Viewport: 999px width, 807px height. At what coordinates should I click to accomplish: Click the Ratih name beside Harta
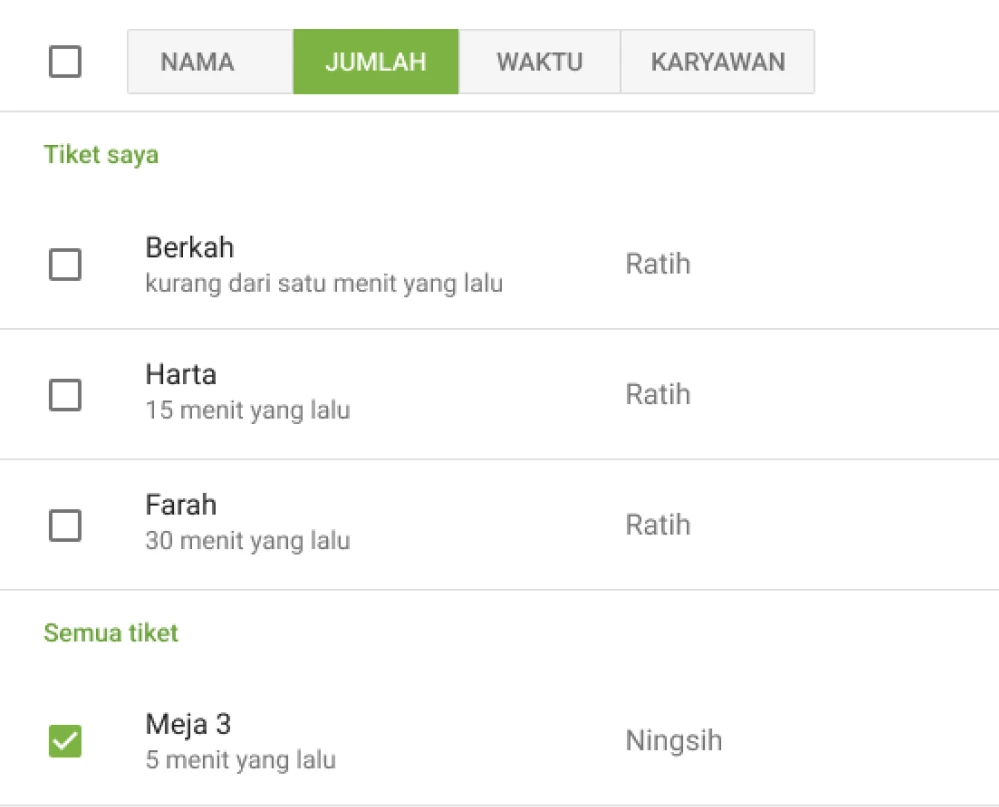(657, 394)
